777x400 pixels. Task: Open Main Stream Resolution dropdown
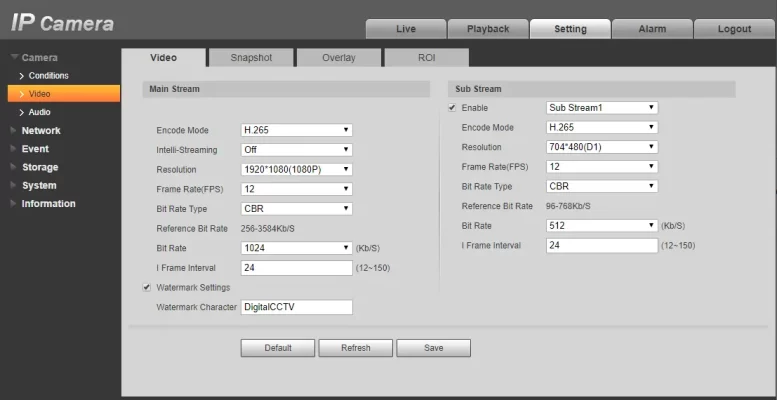pyautogui.click(x=296, y=170)
